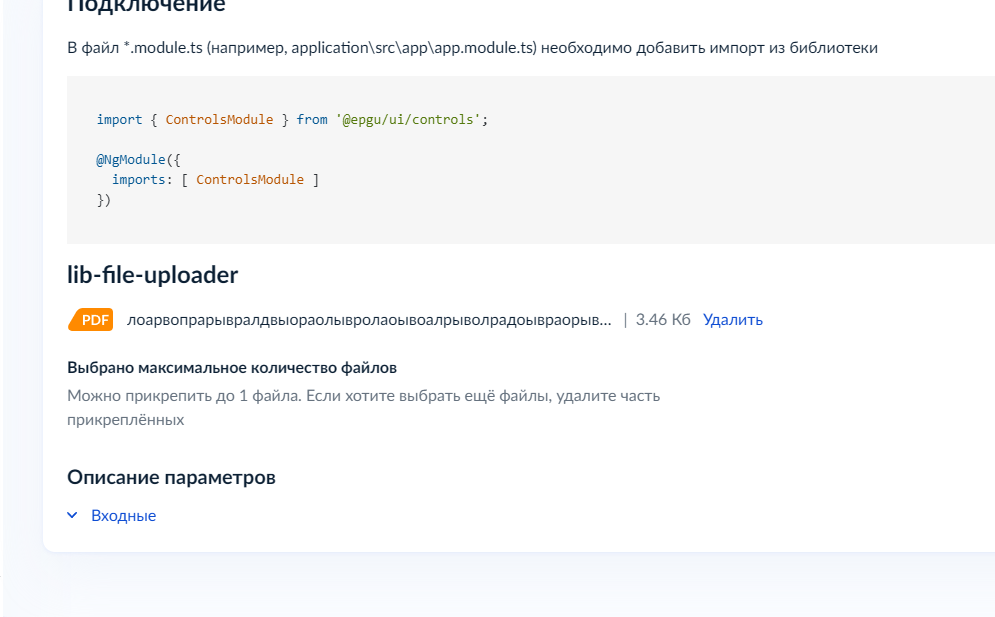
Task: Delete the attached file via Удалить
Action: click(732, 319)
